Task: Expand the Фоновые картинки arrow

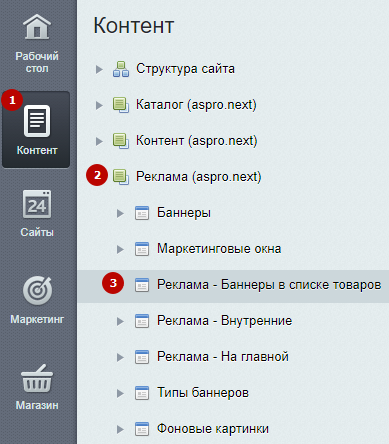Action: 120,429
